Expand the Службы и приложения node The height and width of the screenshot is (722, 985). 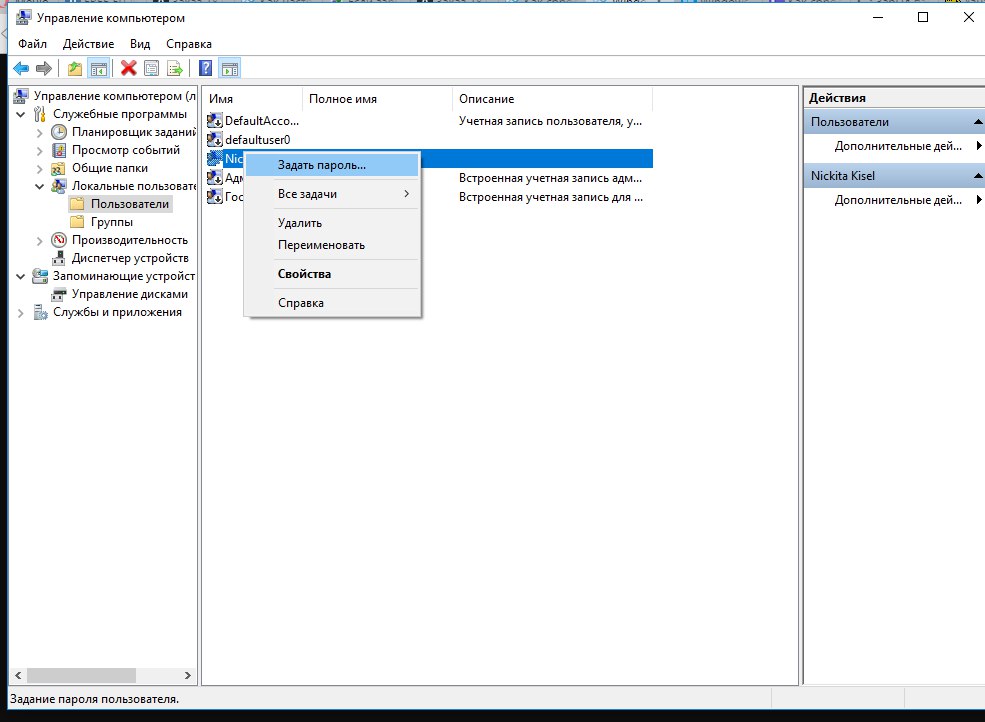click(x=21, y=312)
